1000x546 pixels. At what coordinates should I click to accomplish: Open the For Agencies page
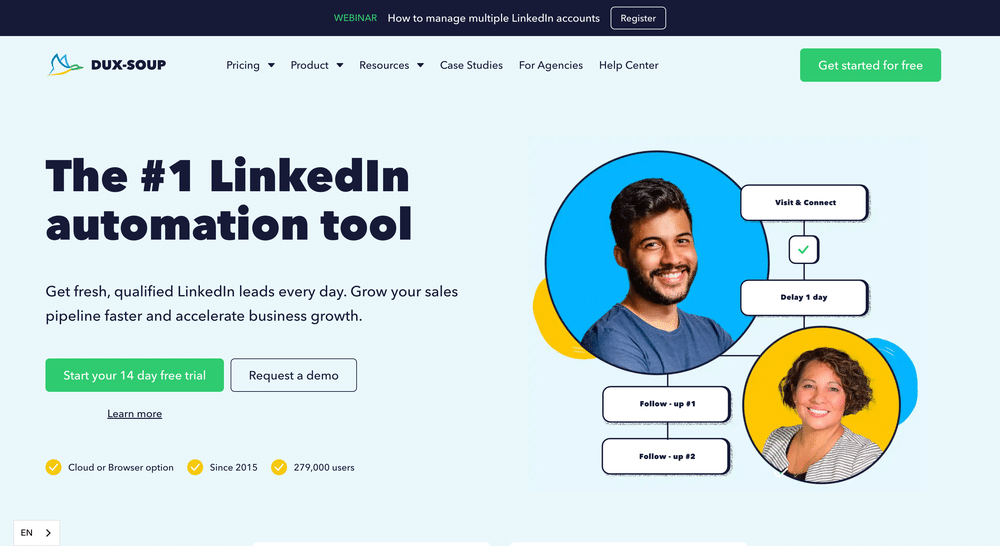click(x=551, y=65)
